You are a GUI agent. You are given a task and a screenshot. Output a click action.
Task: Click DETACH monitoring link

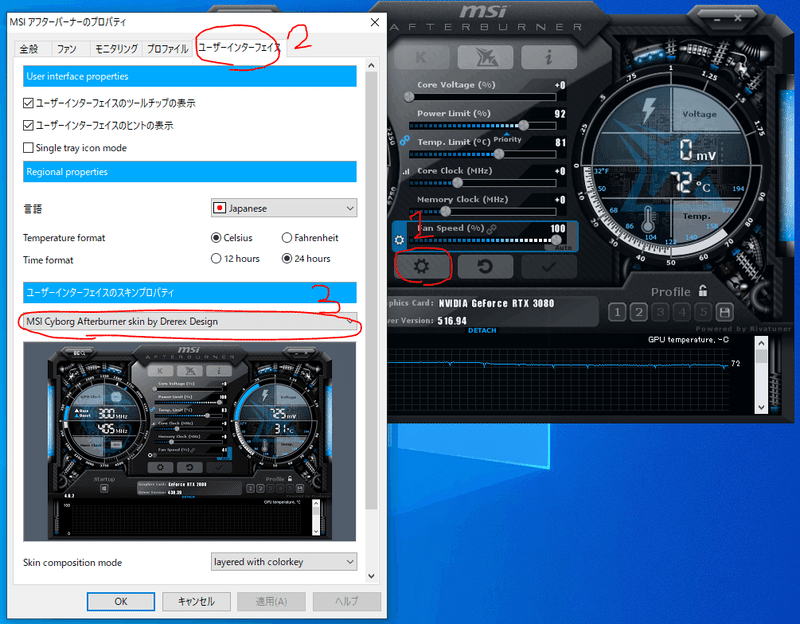click(x=482, y=330)
